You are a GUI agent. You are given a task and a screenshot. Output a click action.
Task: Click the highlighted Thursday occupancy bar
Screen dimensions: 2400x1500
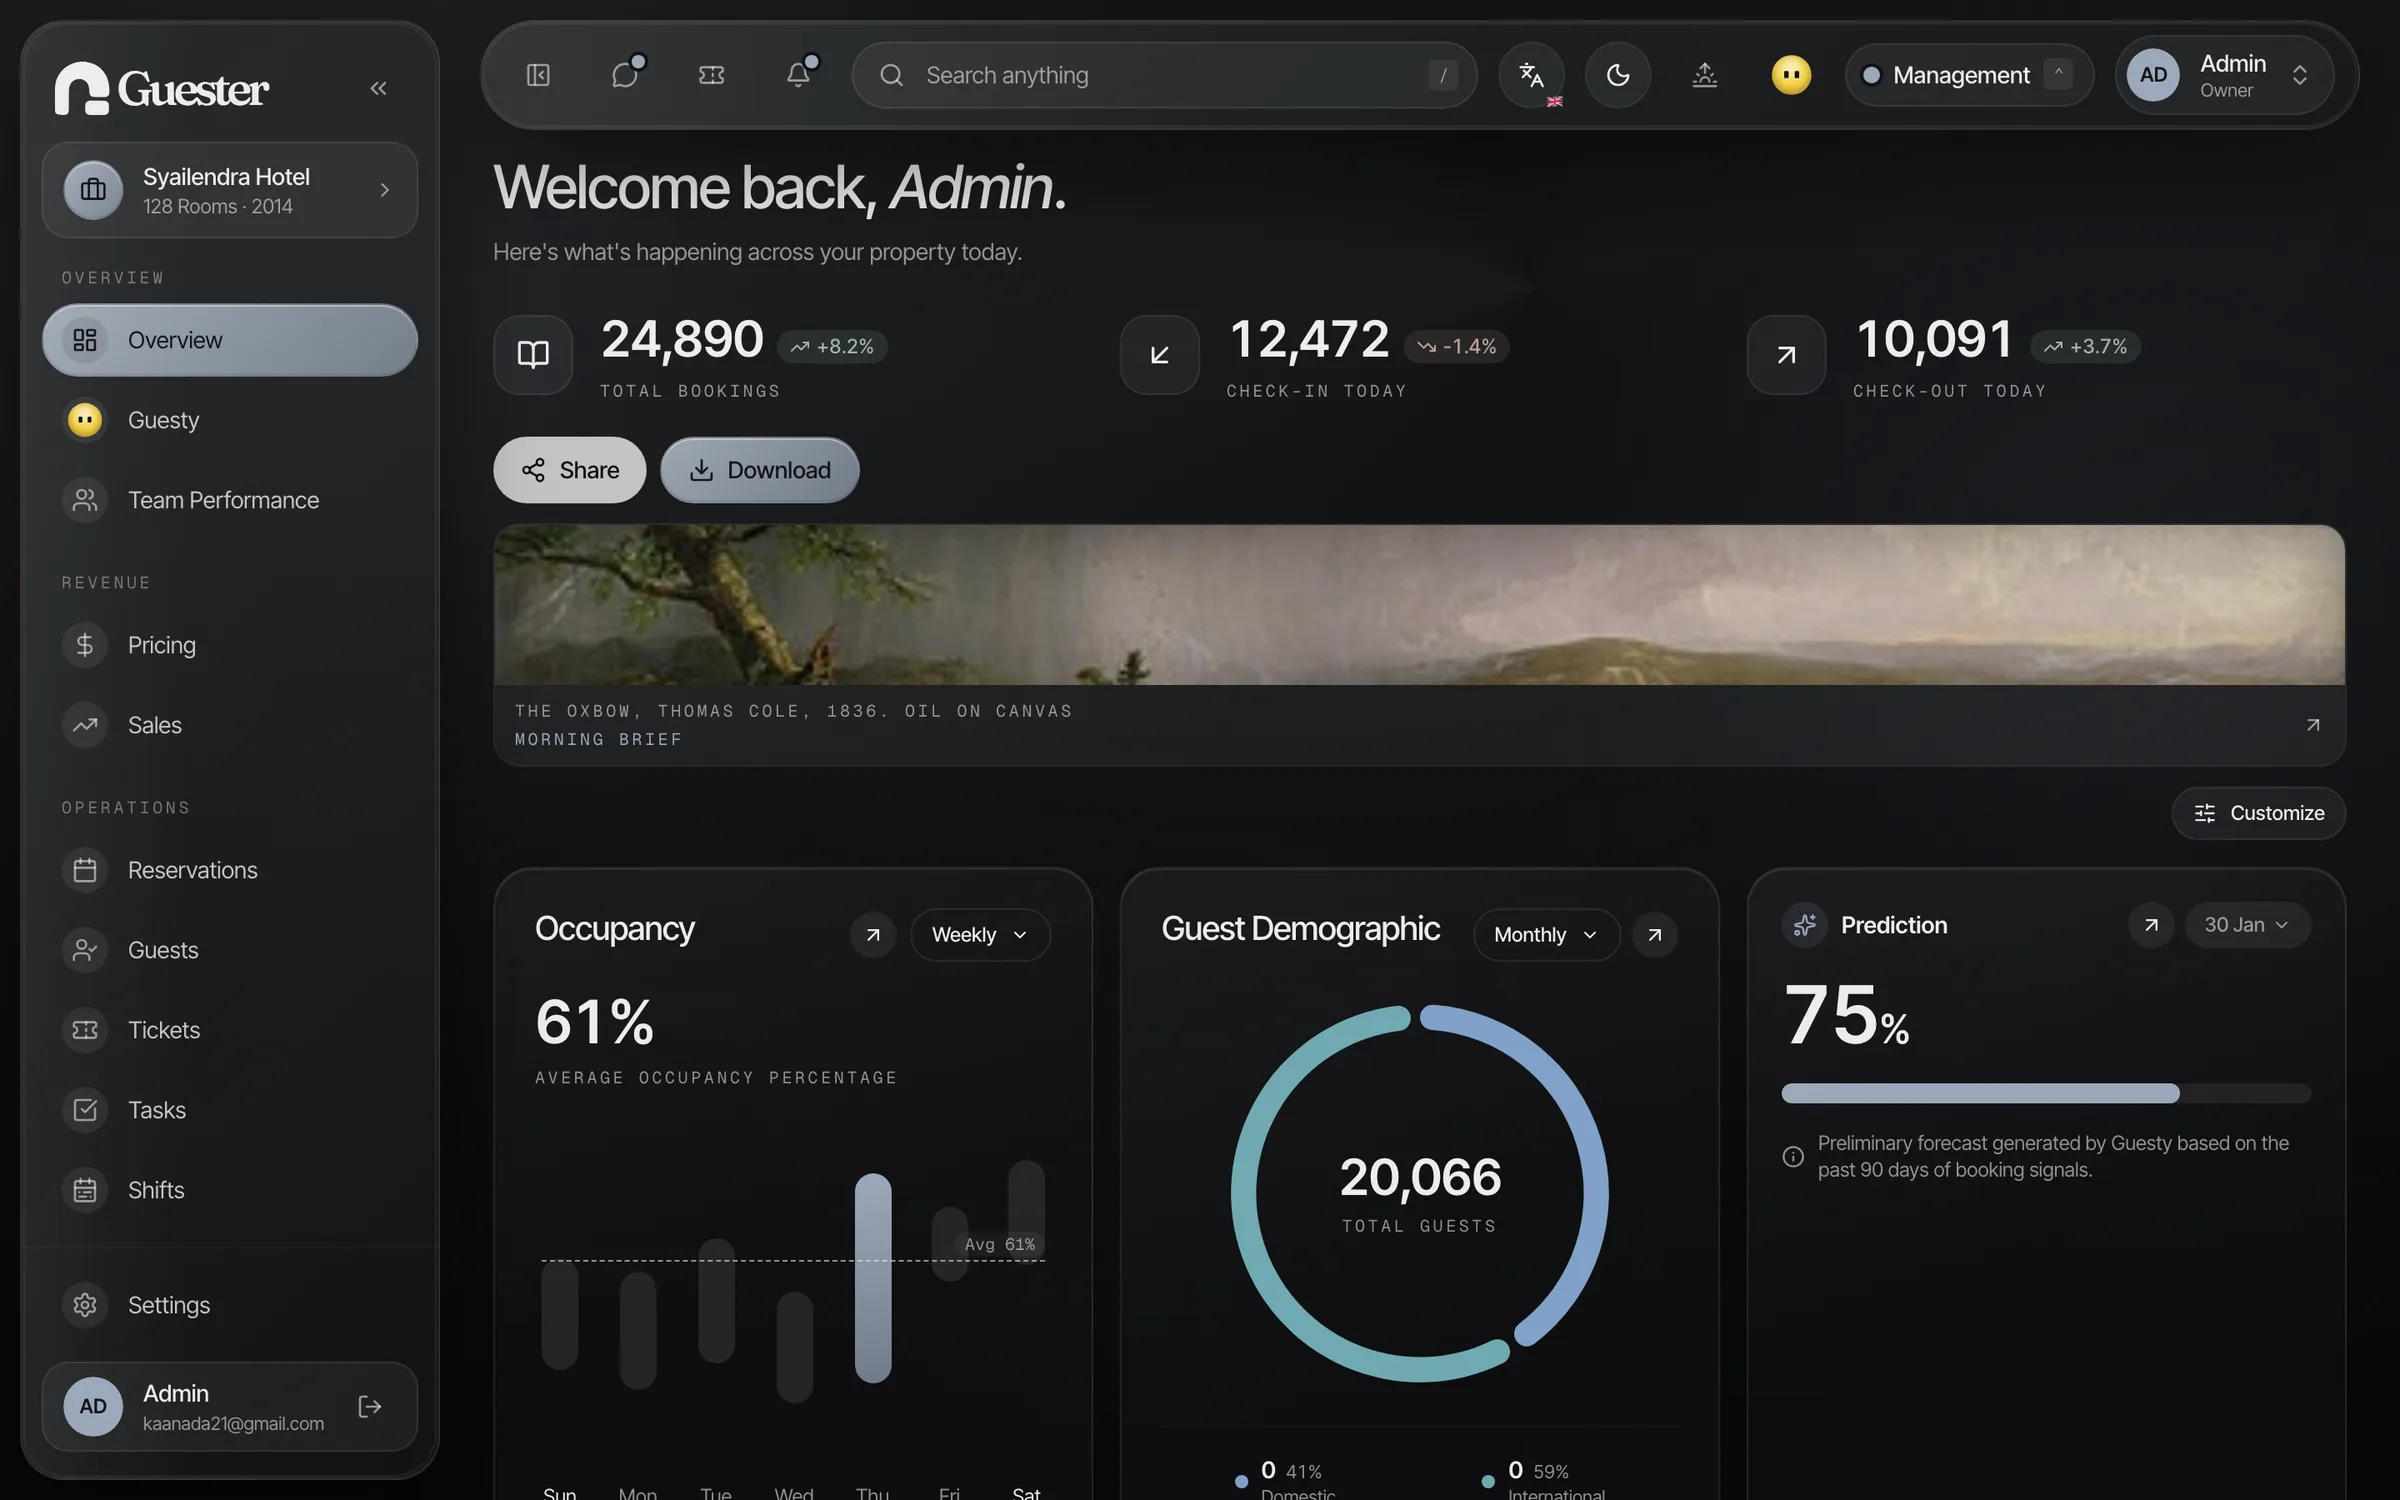873,1278
